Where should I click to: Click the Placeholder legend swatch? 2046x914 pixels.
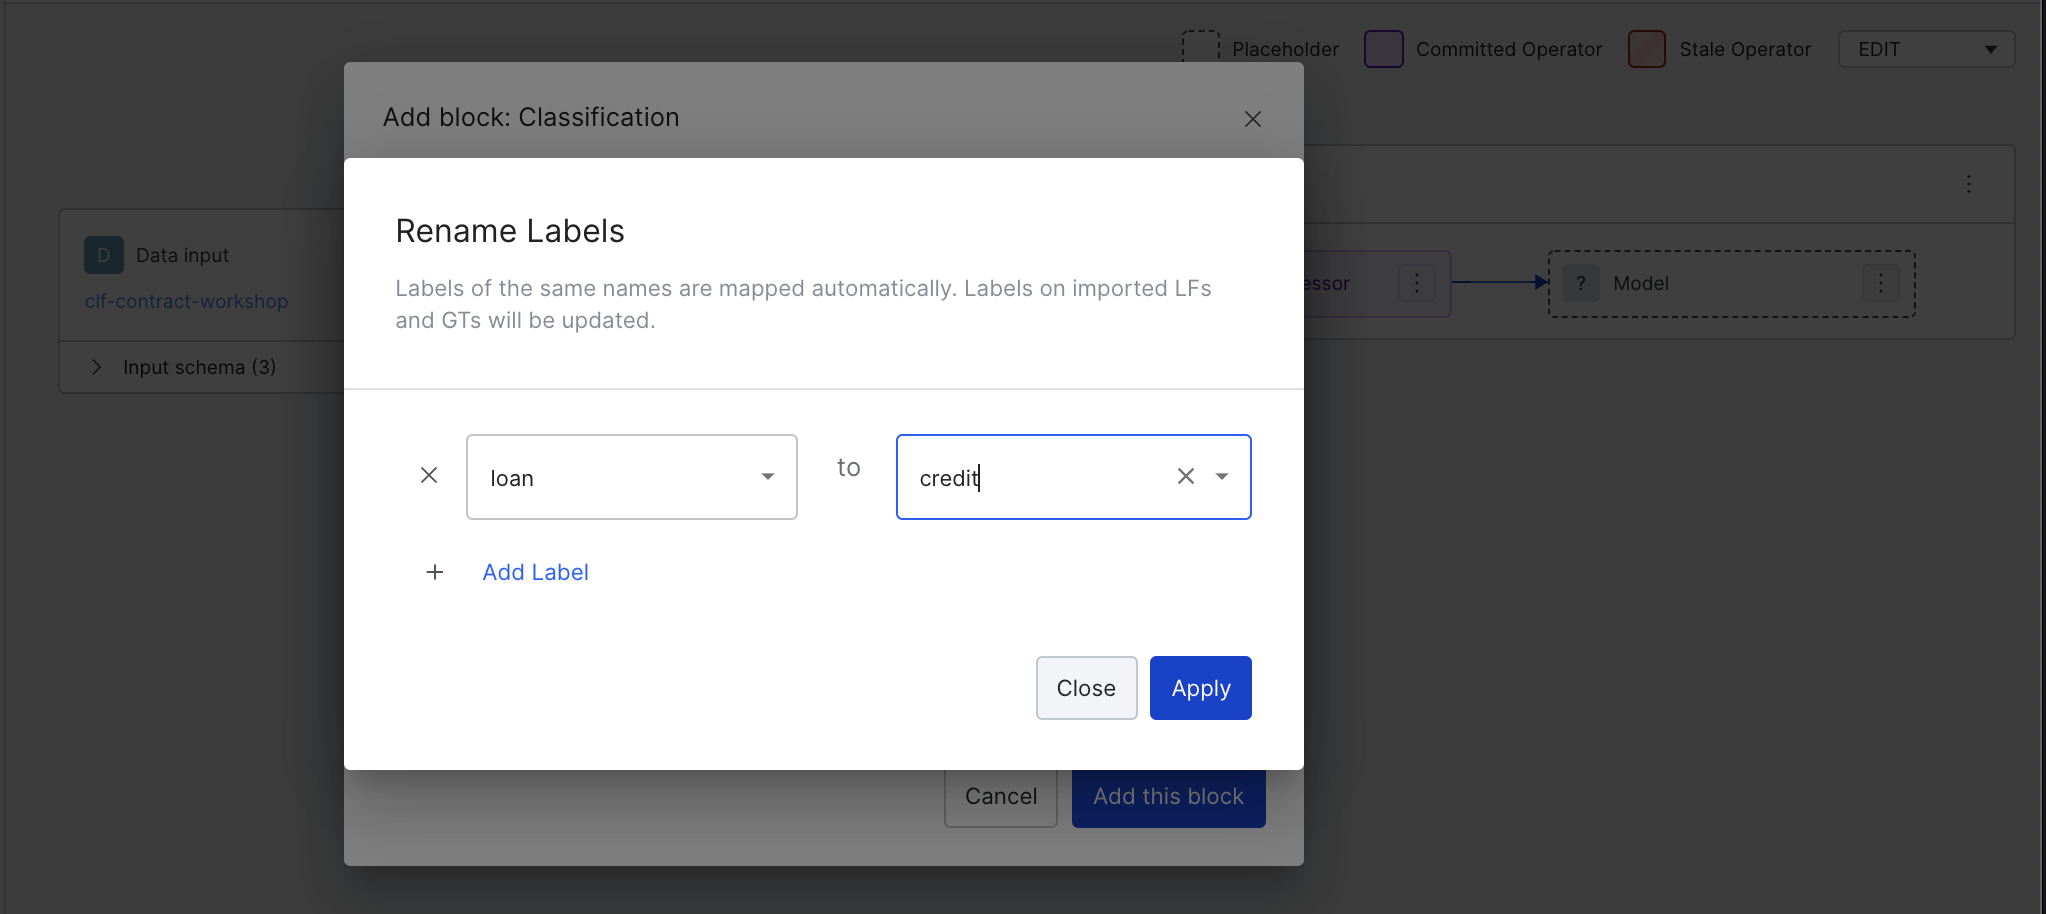[1201, 49]
